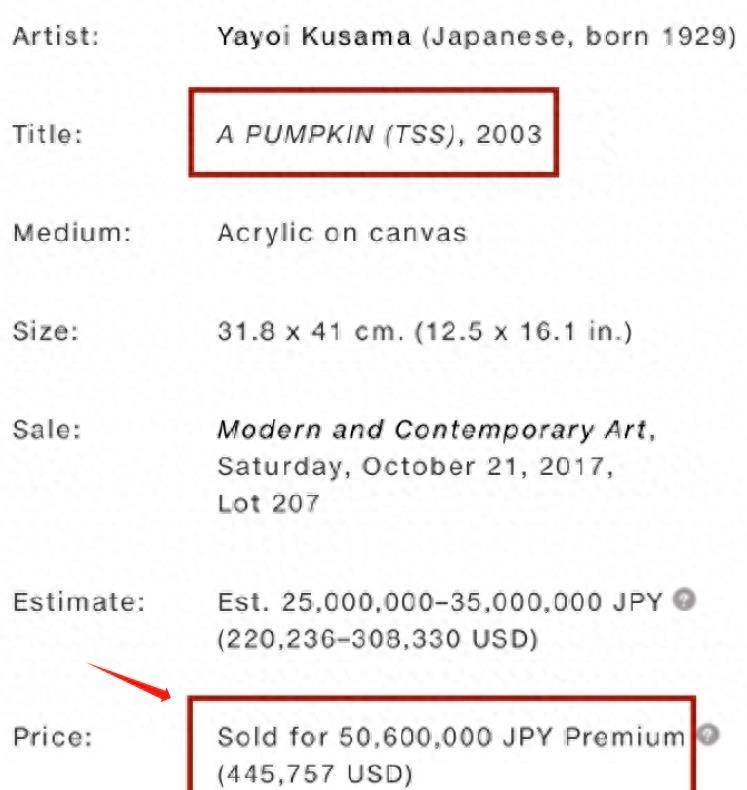Click the title A PUMPKIN (TSS), 2003
747x790 pixels.
coord(379,134)
